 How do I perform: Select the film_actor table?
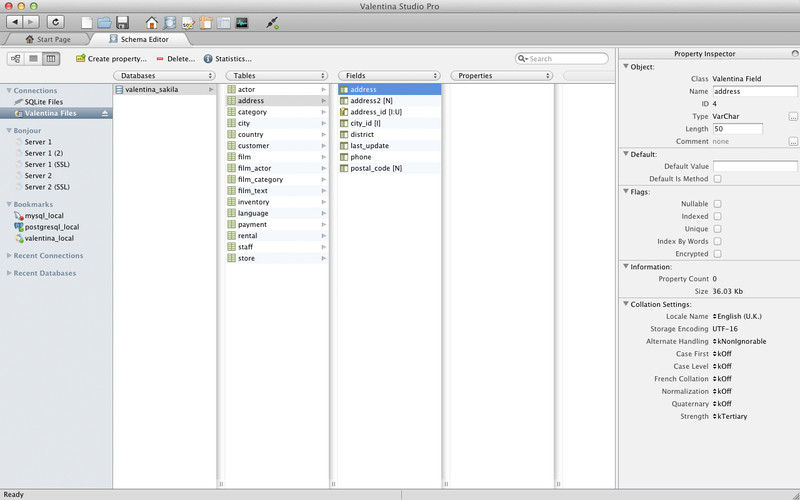coord(277,168)
